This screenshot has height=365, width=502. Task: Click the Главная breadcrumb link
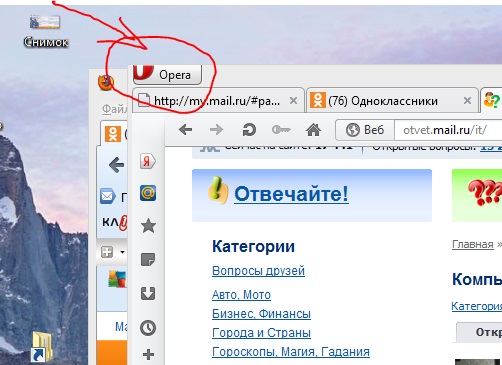coord(473,244)
